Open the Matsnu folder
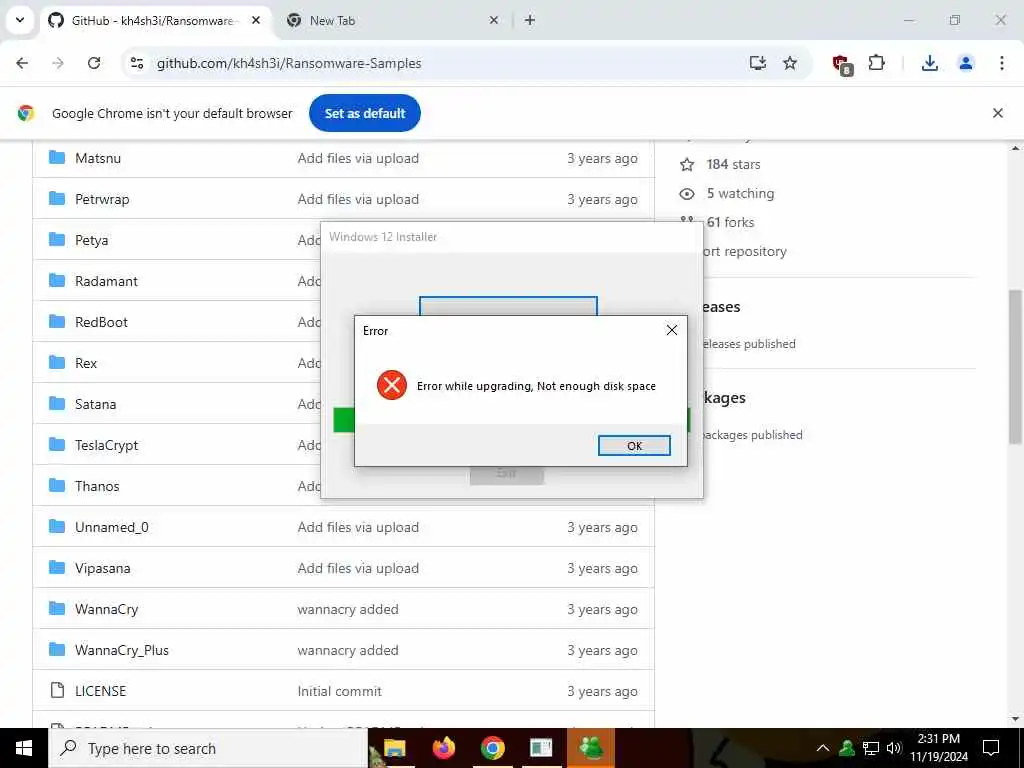Image resolution: width=1024 pixels, height=768 pixels. point(98,158)
